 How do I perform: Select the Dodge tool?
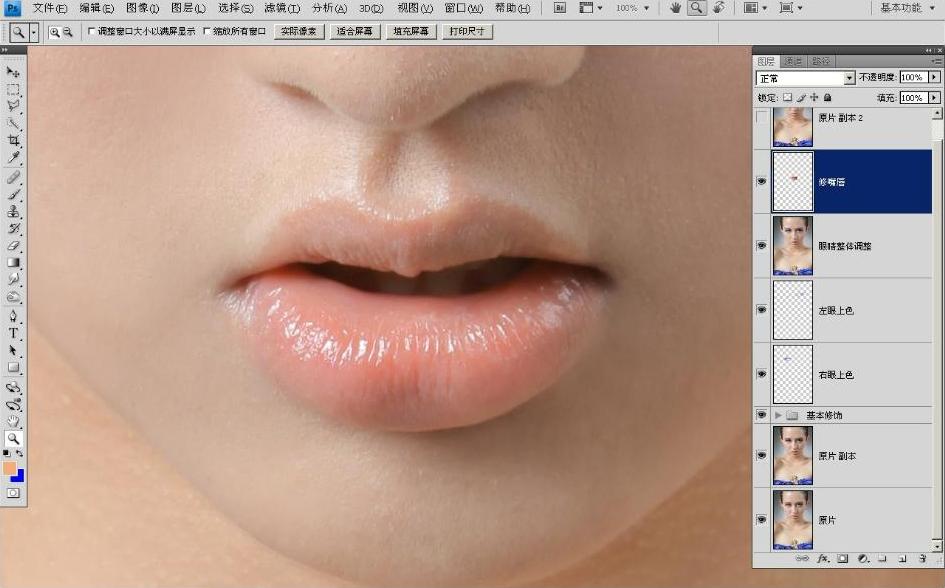(x=13, y=297)
